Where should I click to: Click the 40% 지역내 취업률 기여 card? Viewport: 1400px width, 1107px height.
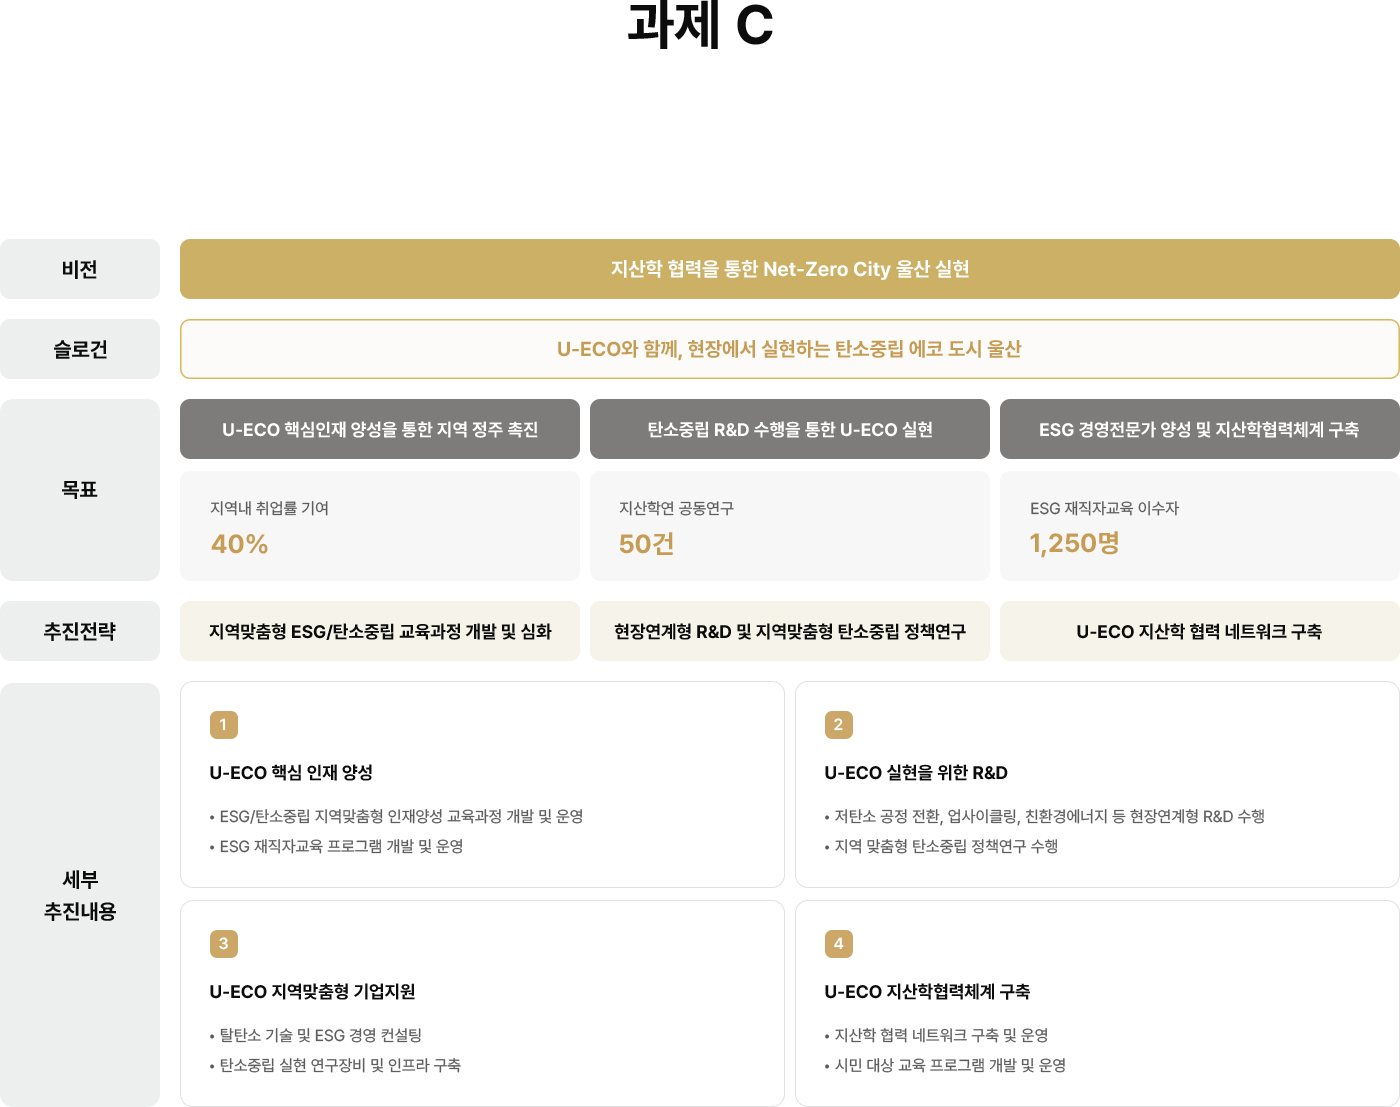(380, 526)
